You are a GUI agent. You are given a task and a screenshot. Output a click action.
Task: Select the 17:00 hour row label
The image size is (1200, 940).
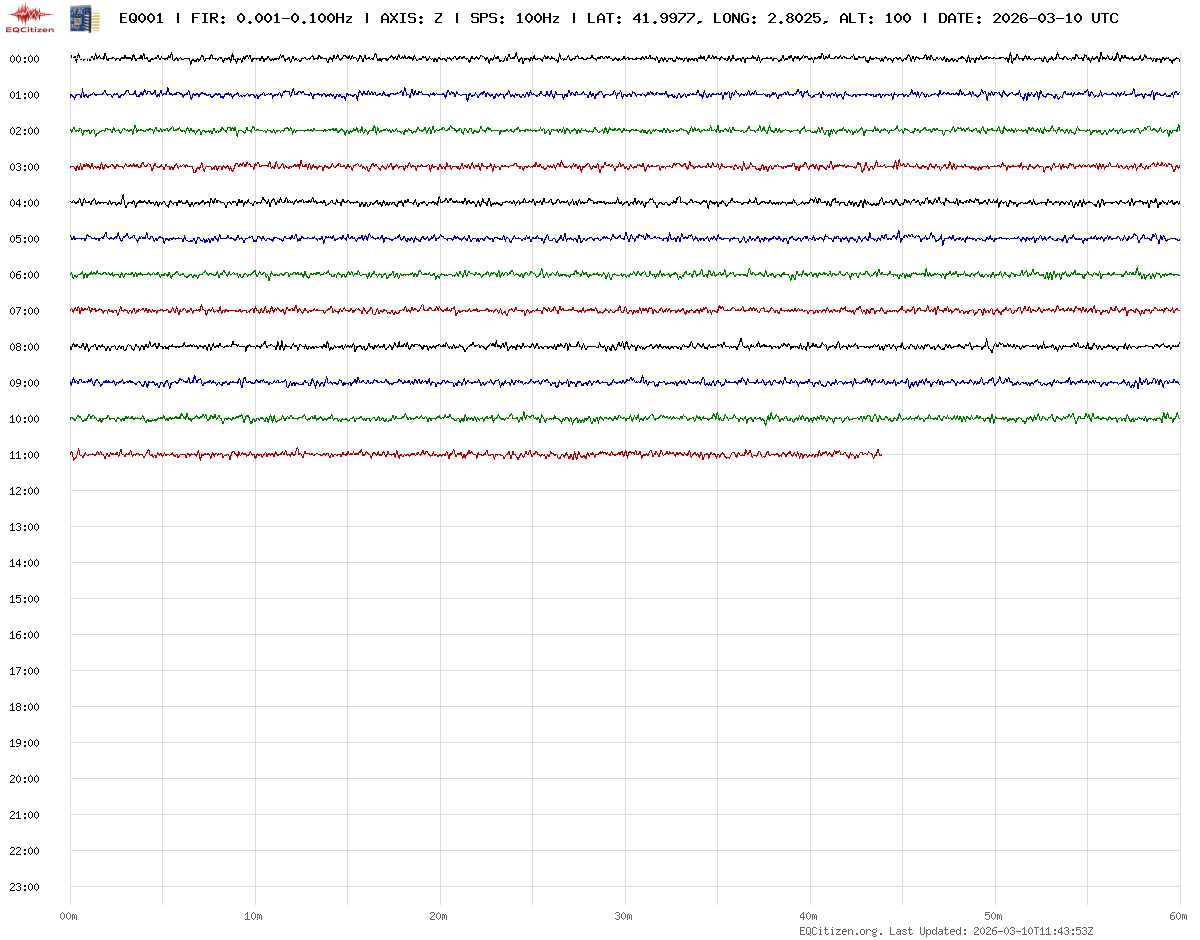24,671
